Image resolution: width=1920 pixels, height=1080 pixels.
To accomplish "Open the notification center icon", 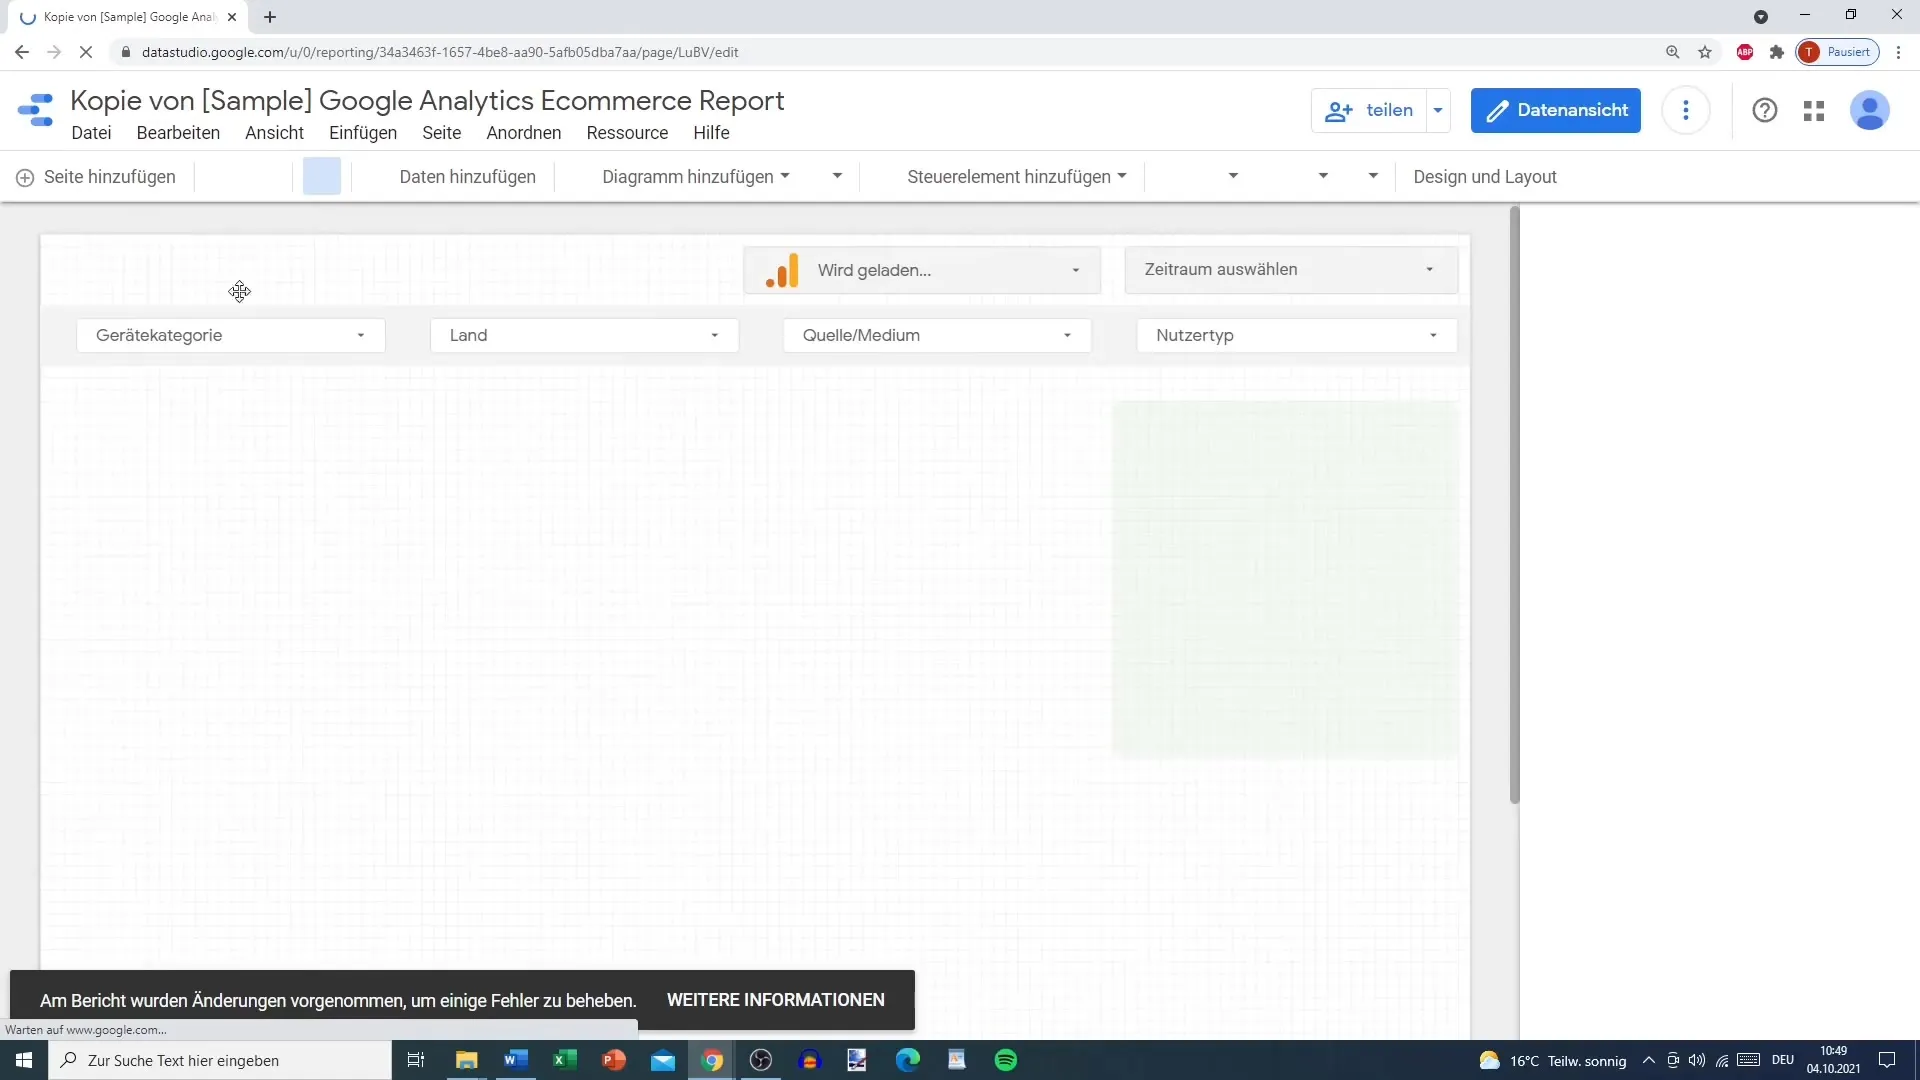I will click(x=1887, y=1060).
